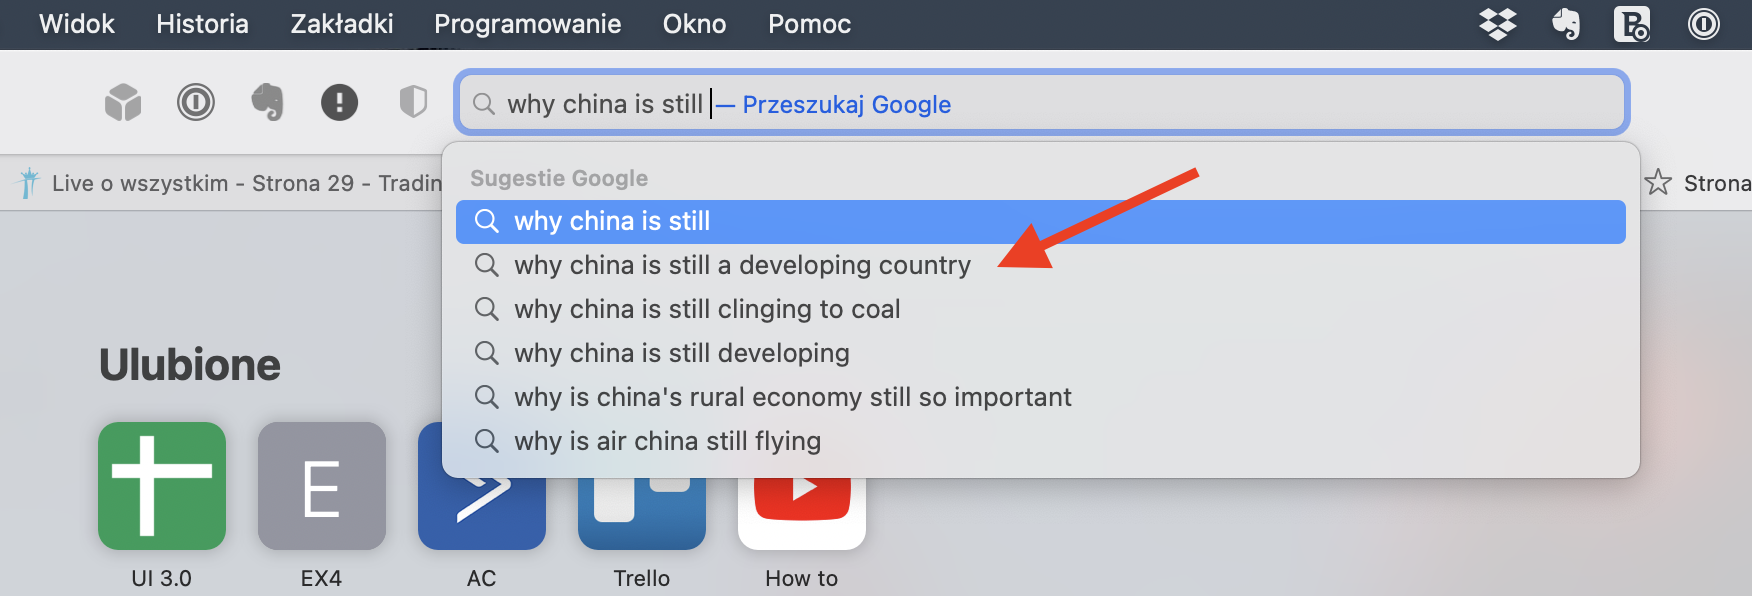Open the Dropbox menu bar icon

pos(1497,24)
